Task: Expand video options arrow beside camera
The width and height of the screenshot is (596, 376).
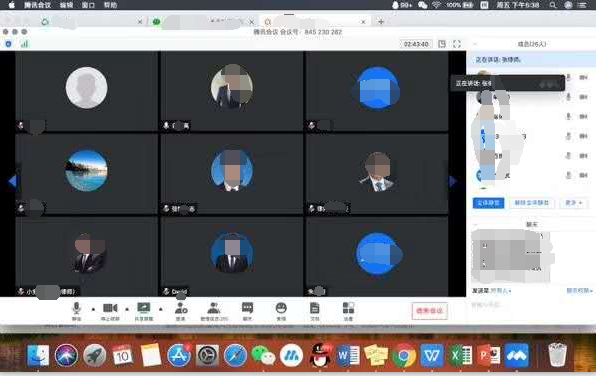Action: pos(127,309)
